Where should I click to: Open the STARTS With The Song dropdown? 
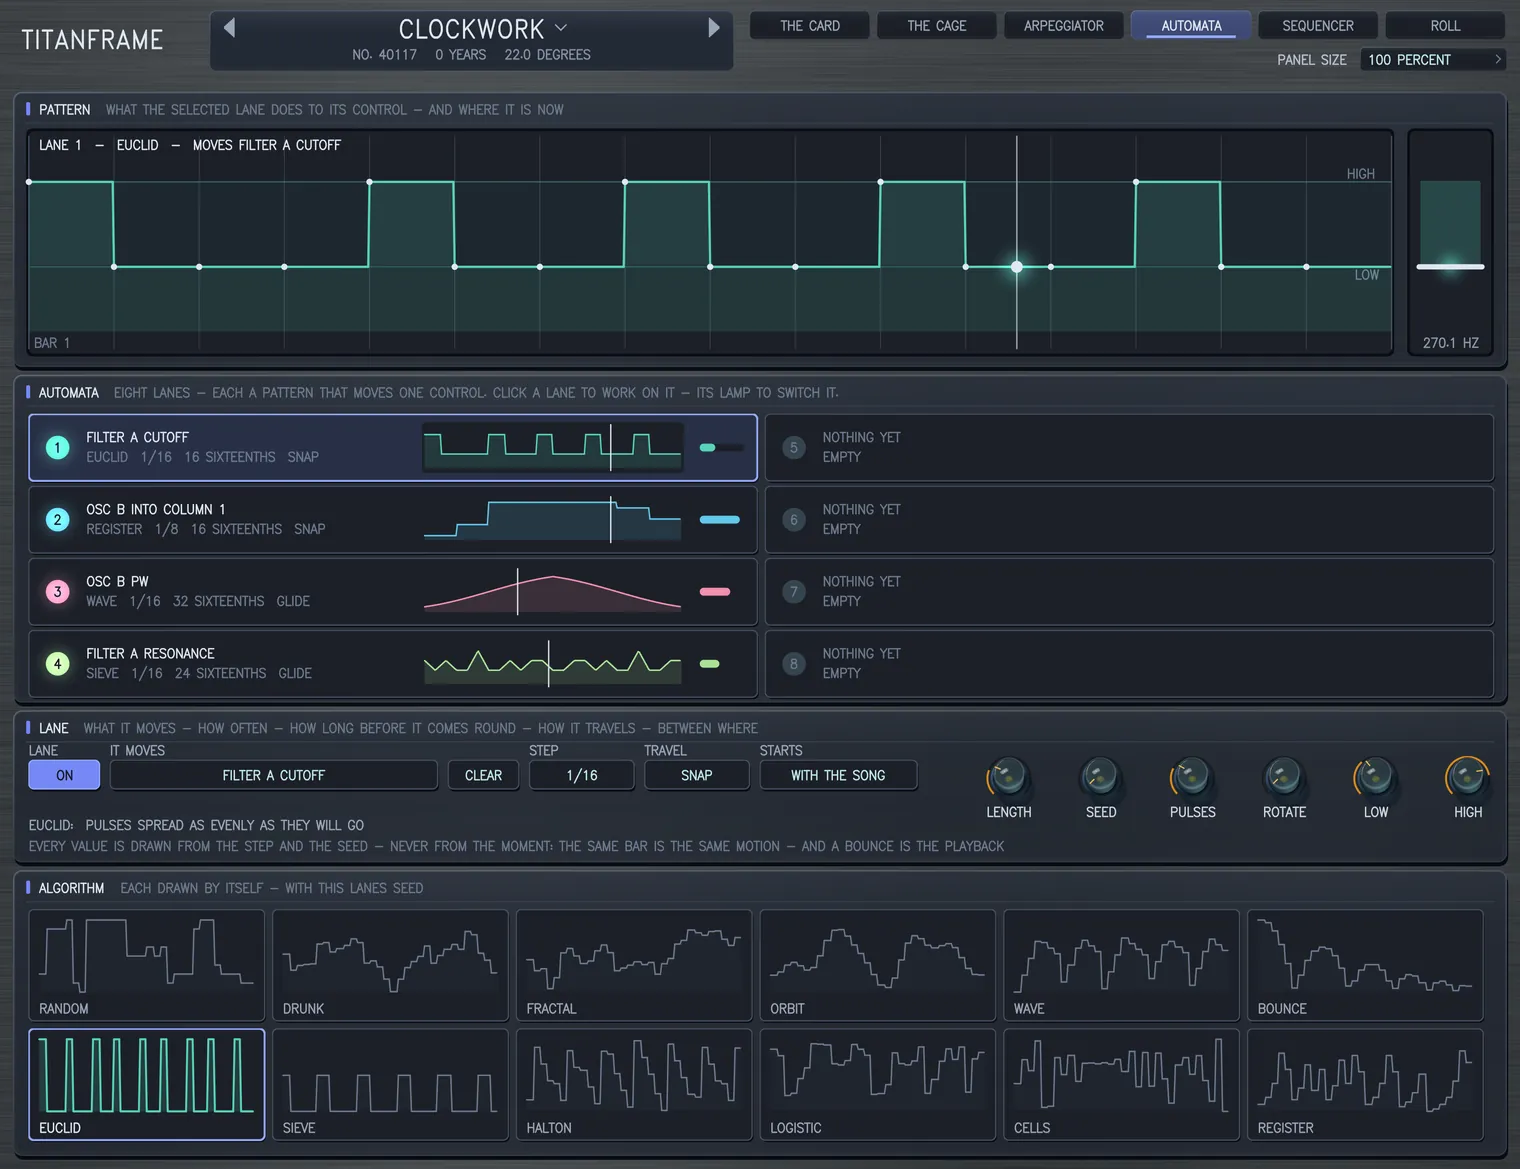(838, 775)
